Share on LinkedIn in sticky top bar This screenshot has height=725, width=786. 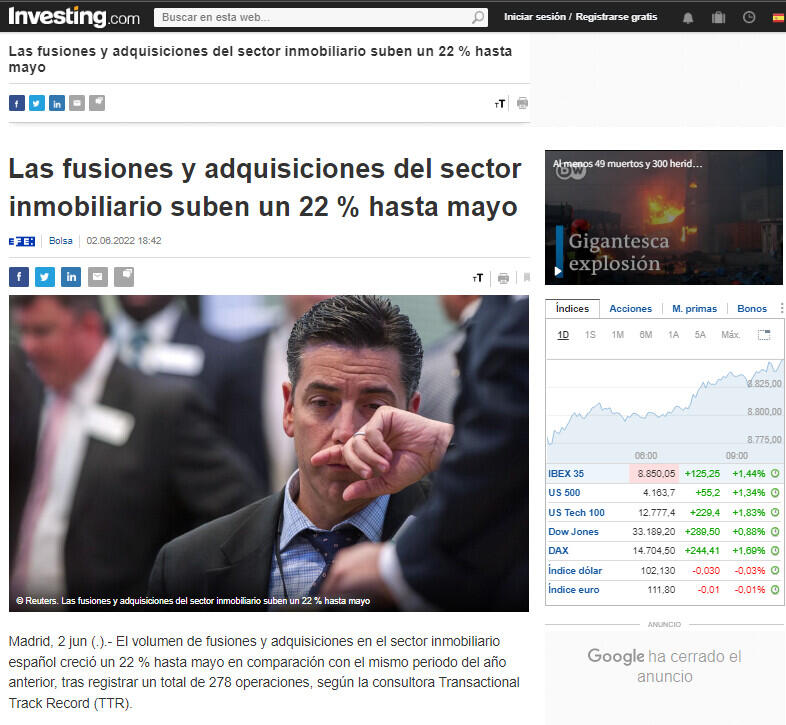(57, 103)
